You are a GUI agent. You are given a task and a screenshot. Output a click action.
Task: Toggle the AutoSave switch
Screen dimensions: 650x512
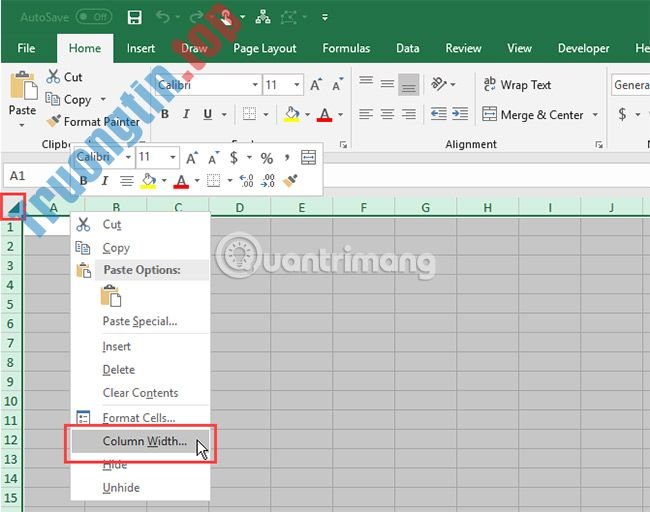(x=94, y=17)
